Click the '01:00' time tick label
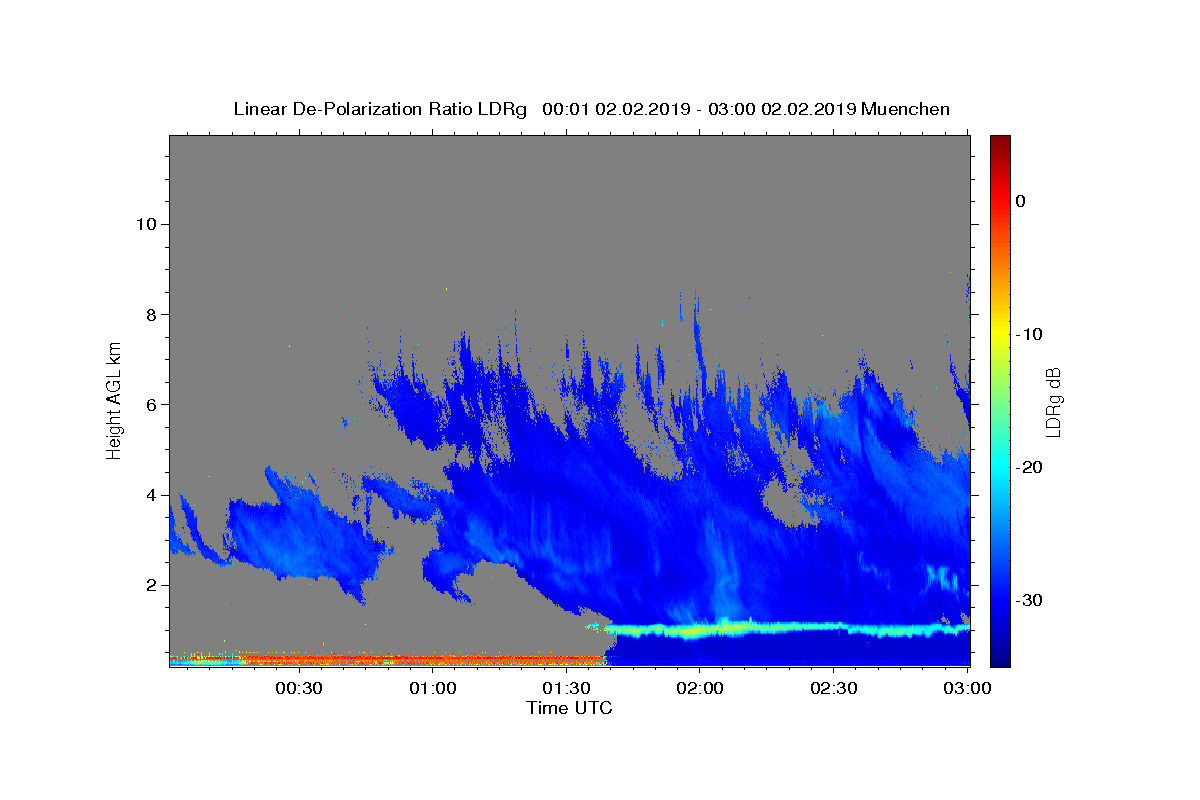This screenshot has width=1200, height=800. click(433, 689)
